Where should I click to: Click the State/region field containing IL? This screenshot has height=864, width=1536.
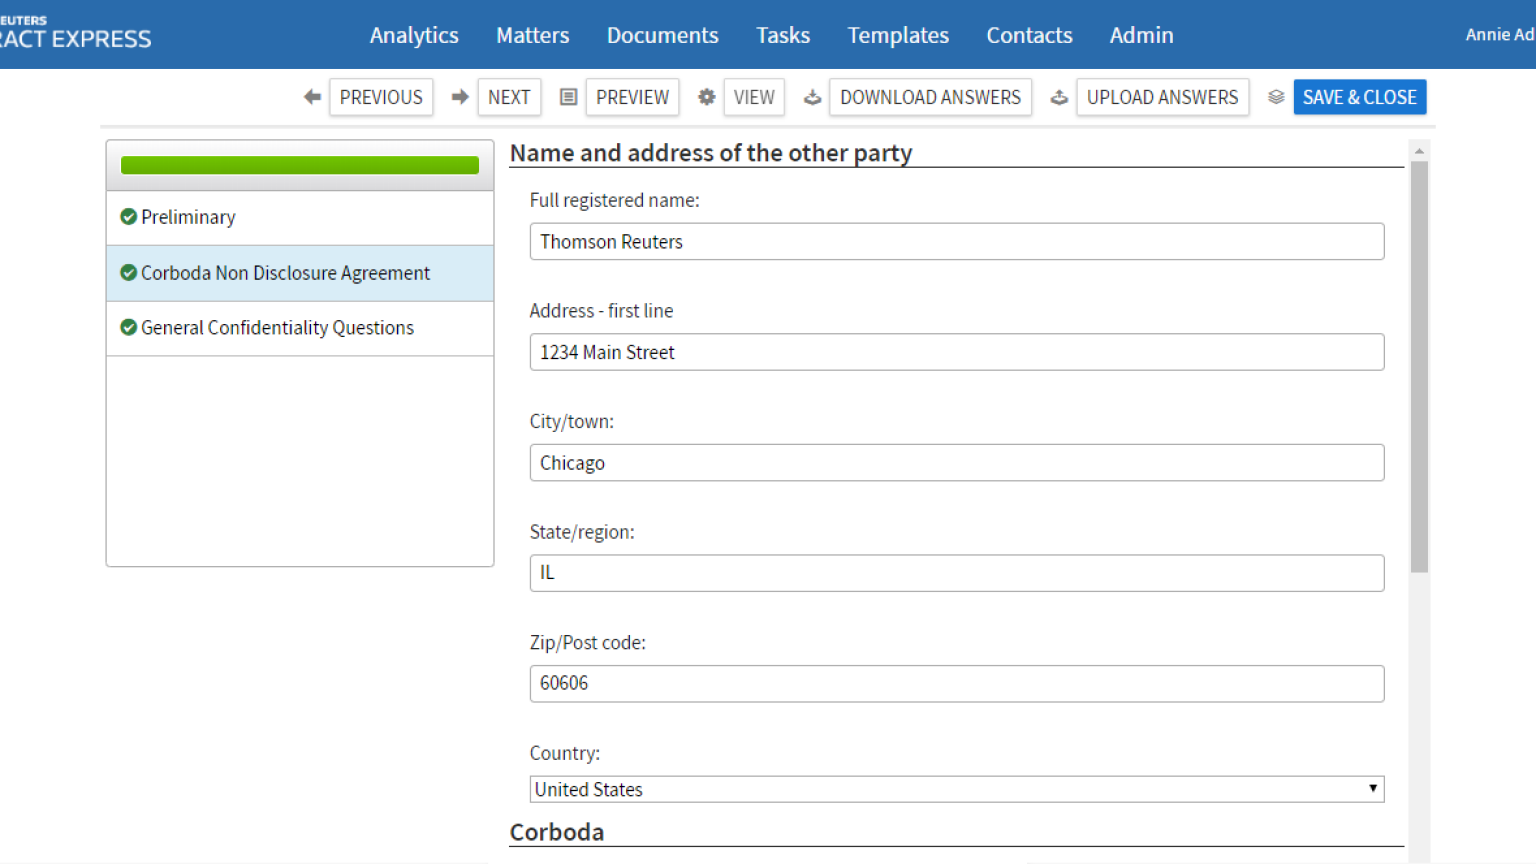click(957, 573)
